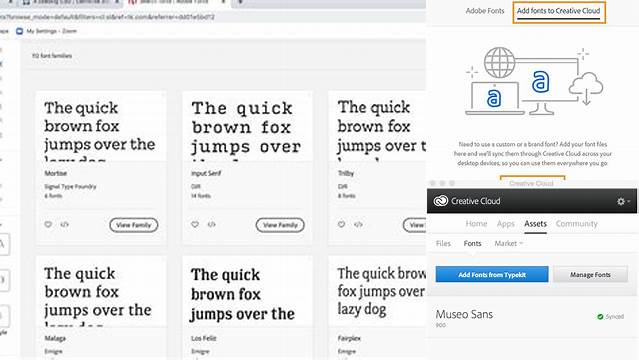The height and width of the screenshot is (360, 639).
Task: View Family for Input Serif
Action: click(280, 225)
